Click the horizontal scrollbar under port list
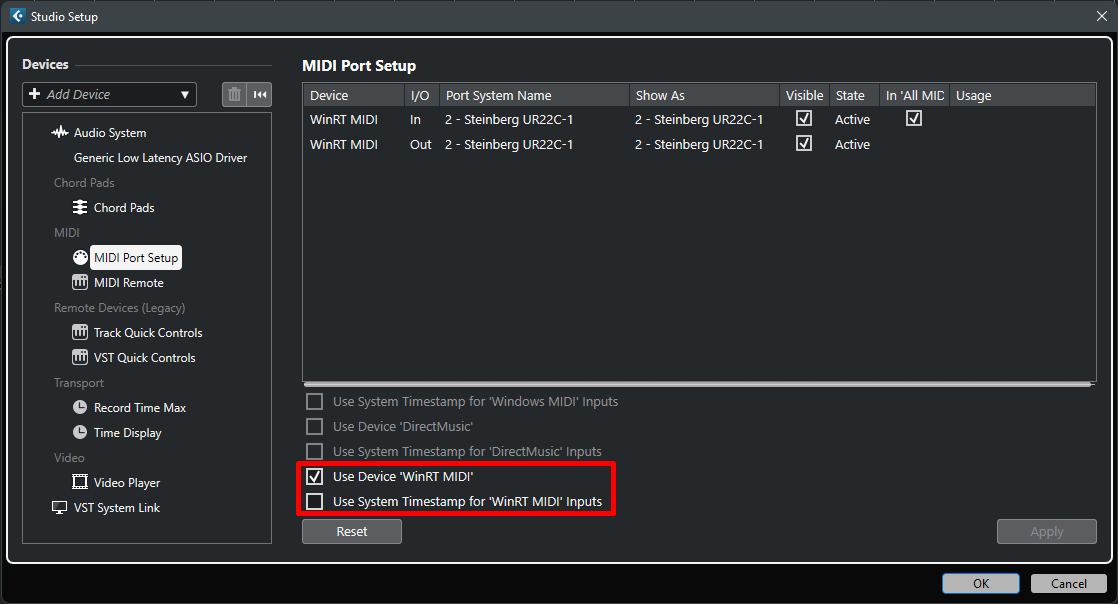Screen dimensions: 1118x604 click(x=697, y=384)
